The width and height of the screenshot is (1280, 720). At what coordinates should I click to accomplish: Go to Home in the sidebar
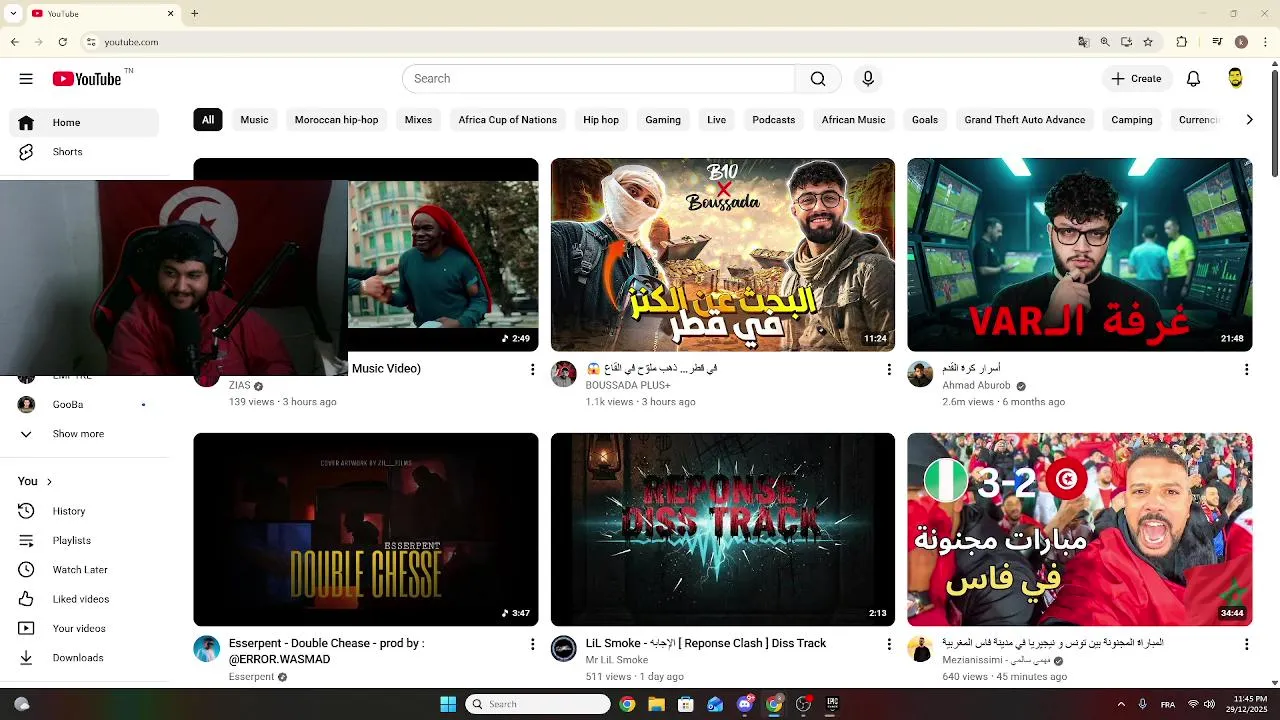(84, 123)
